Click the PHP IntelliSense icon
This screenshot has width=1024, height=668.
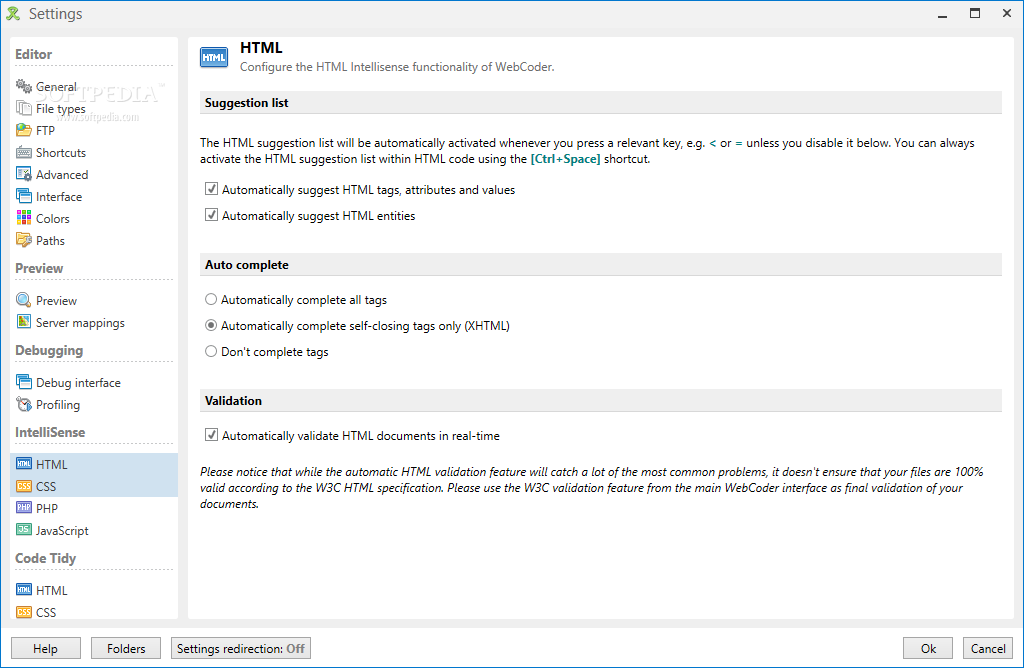coord(24,509)
